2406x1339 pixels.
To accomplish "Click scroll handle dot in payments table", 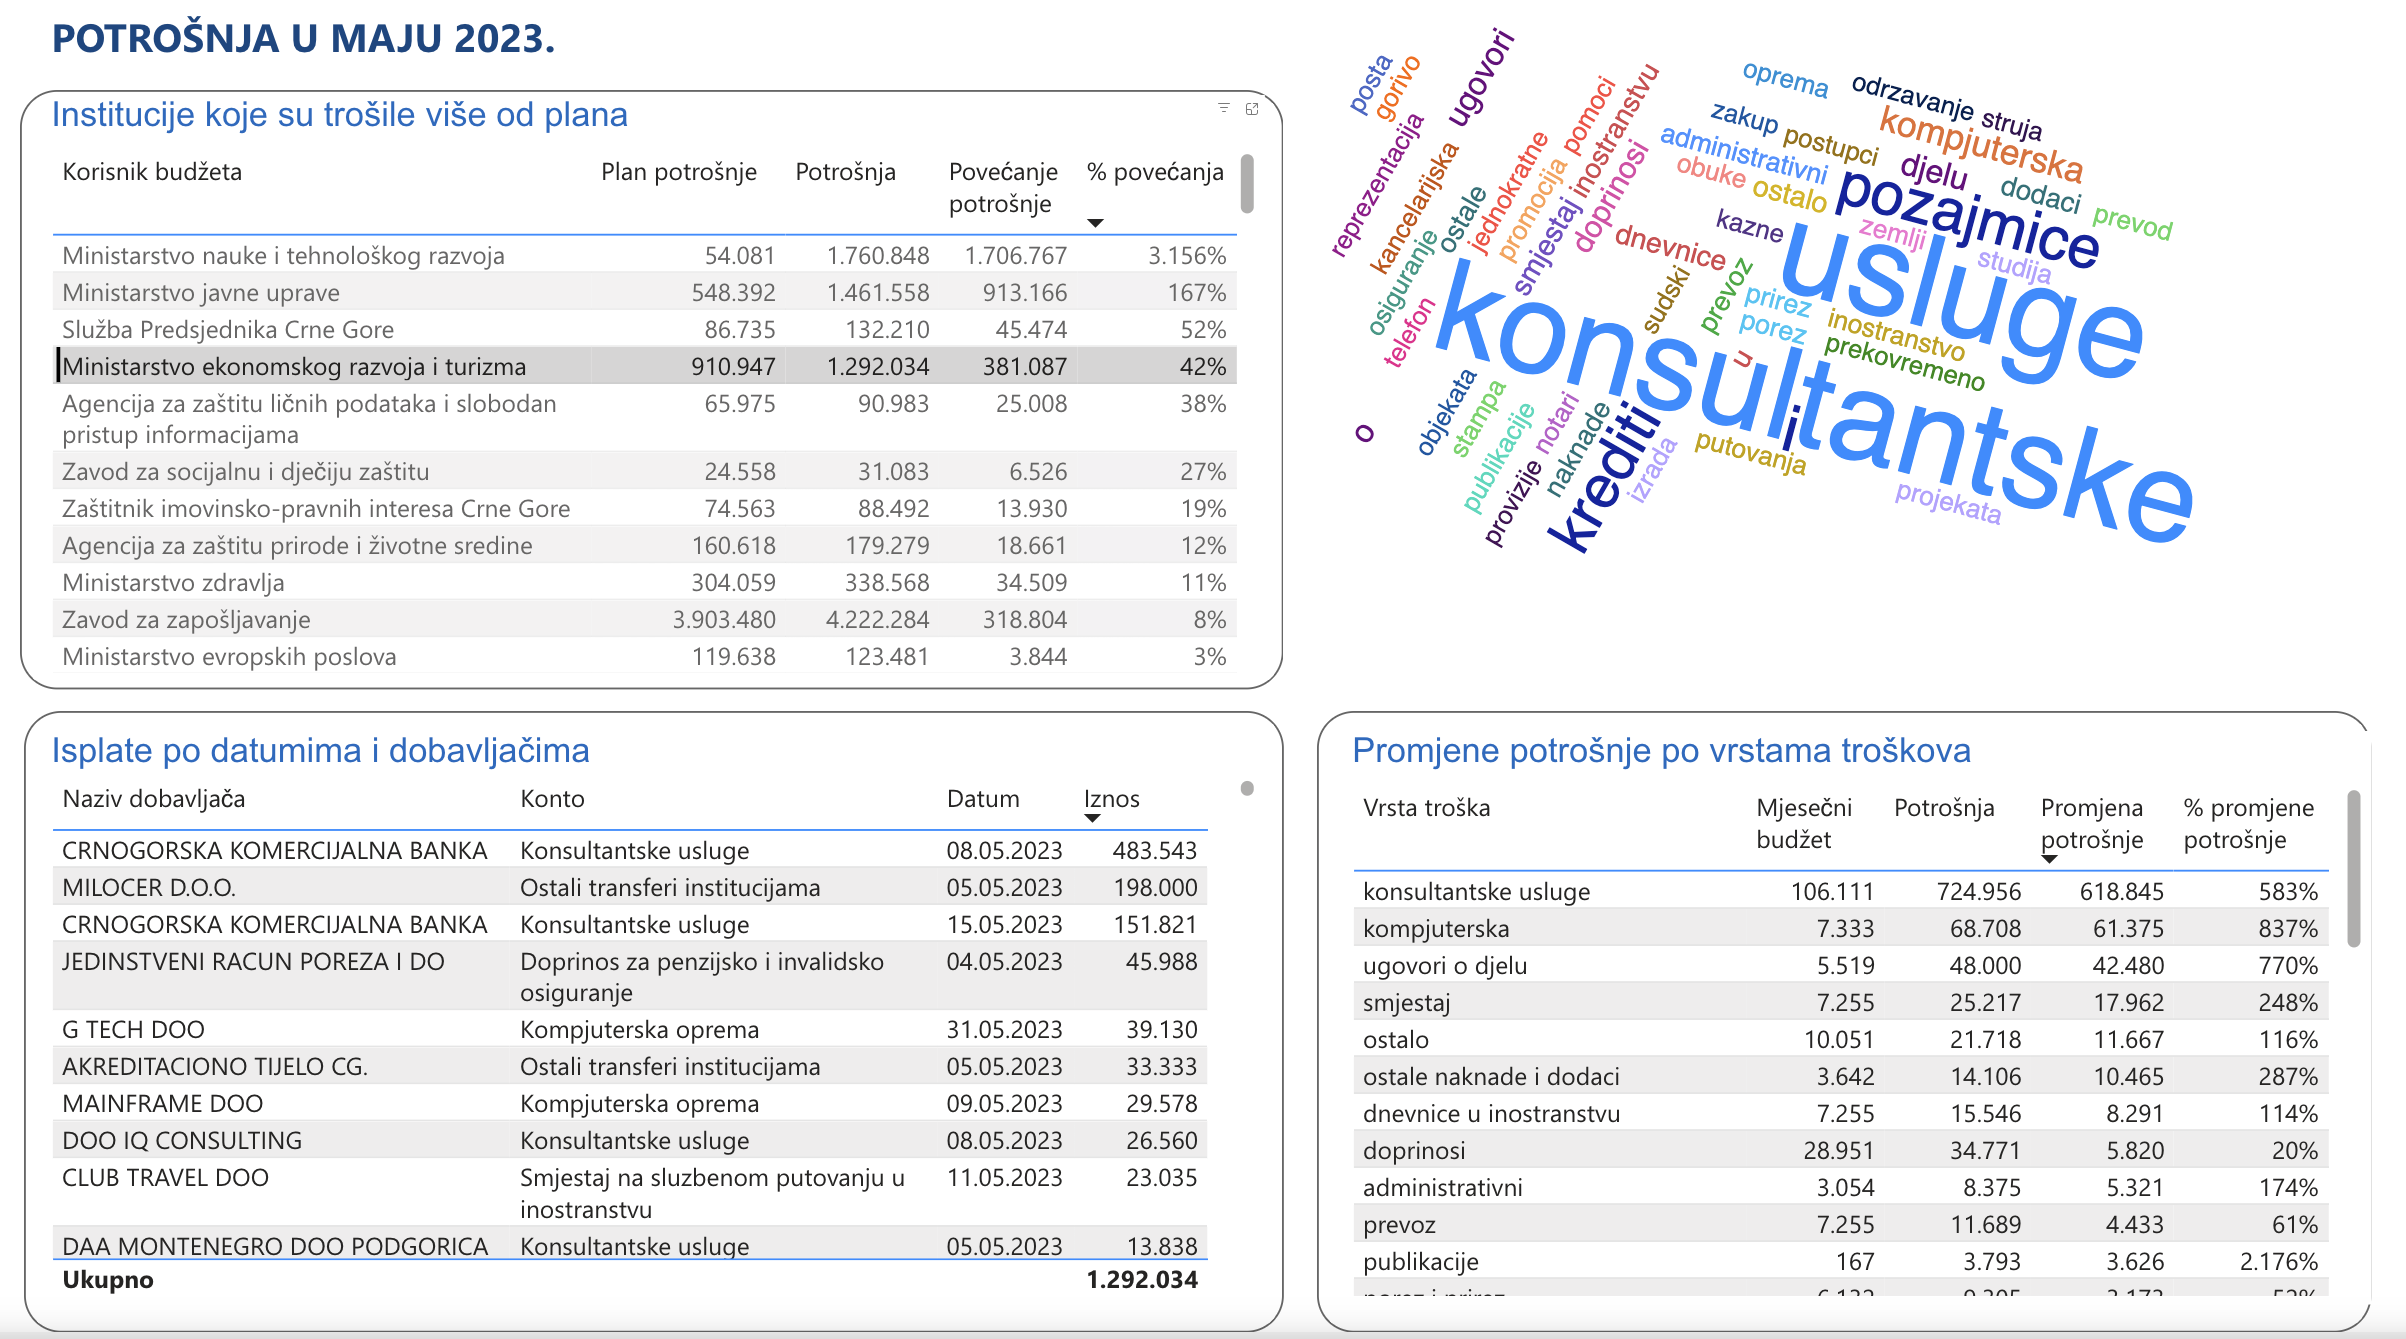I will (x=1247, y=788).
